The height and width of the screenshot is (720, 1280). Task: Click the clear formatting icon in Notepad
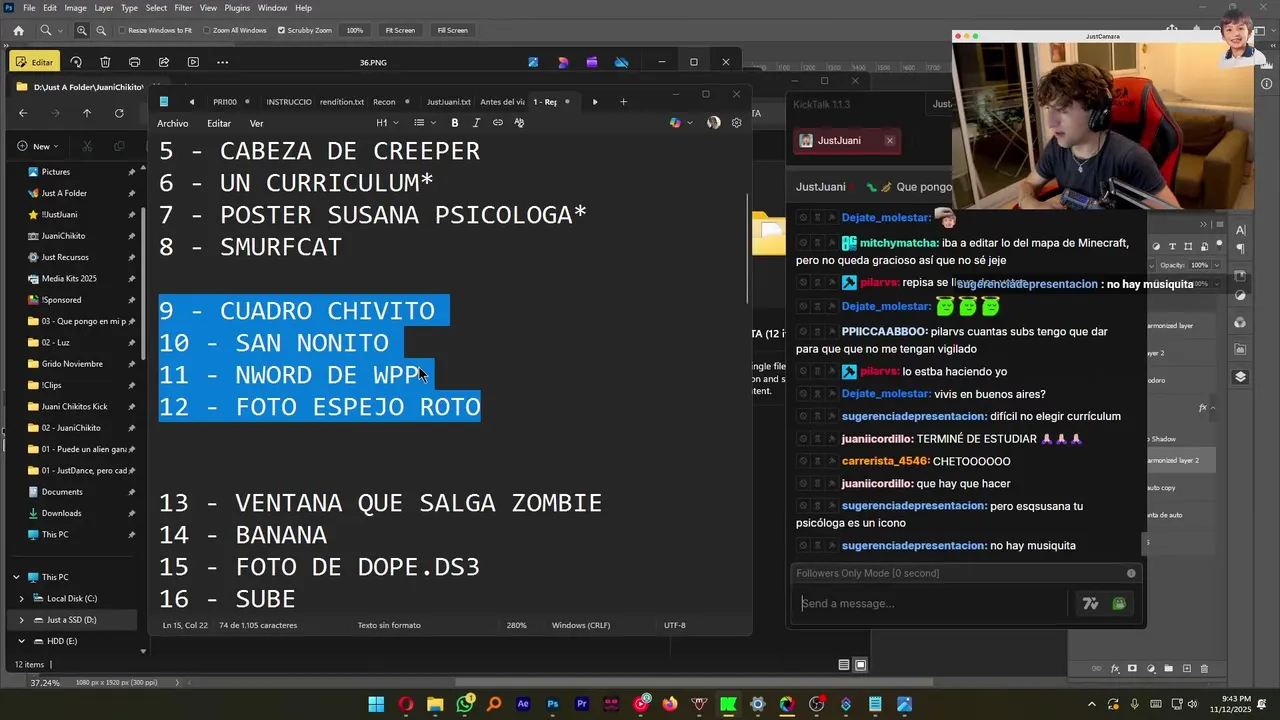point(519,123)
